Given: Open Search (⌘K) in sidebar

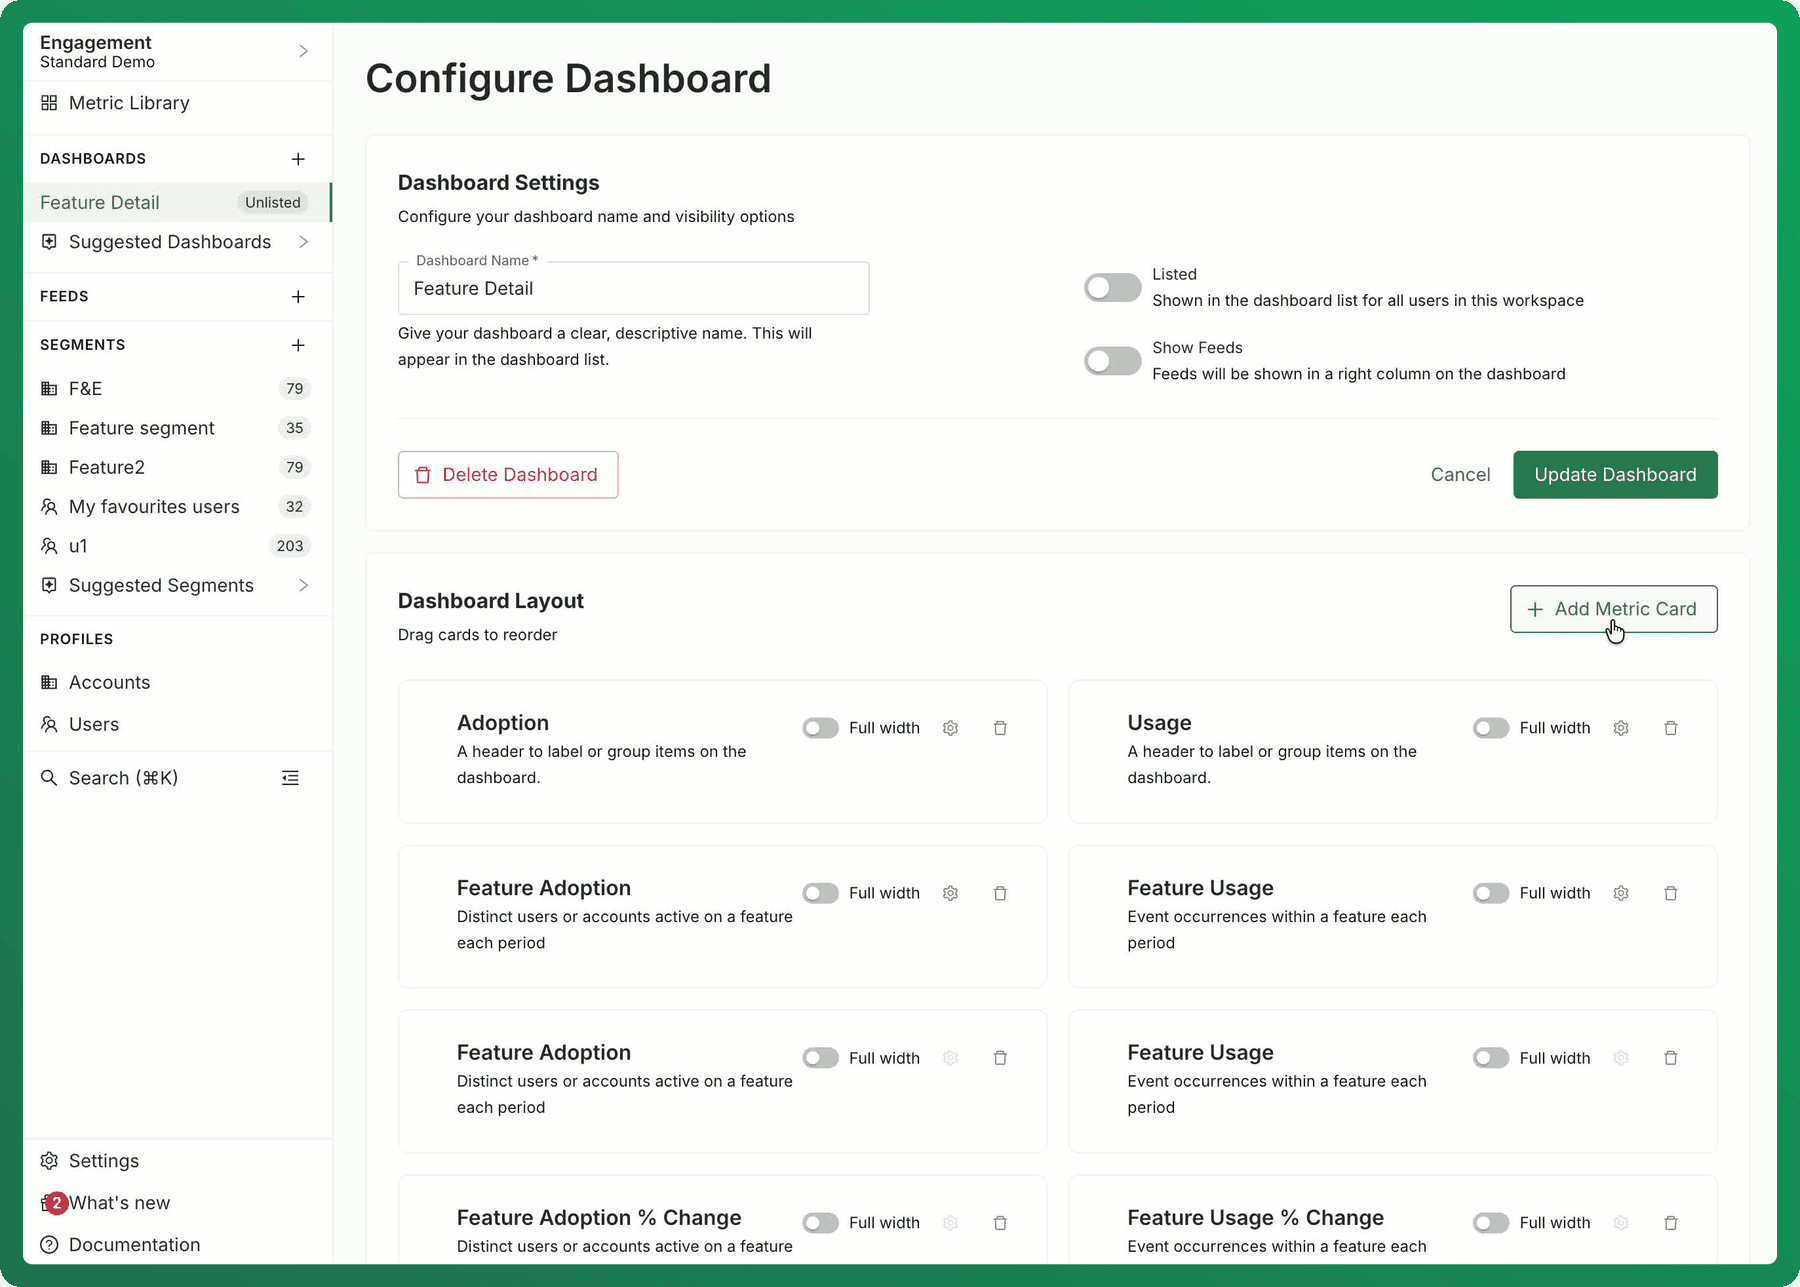Looking at the screenshot, I should (x=123, y=778).
